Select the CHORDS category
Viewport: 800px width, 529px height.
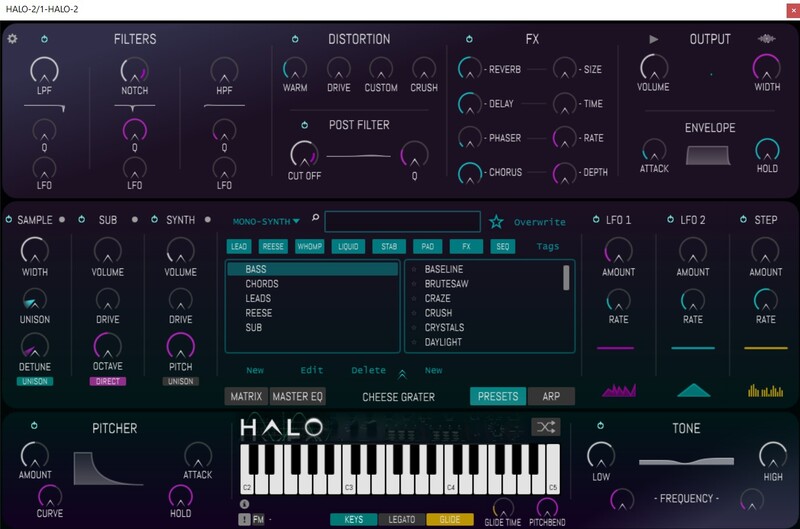[262, 284]
